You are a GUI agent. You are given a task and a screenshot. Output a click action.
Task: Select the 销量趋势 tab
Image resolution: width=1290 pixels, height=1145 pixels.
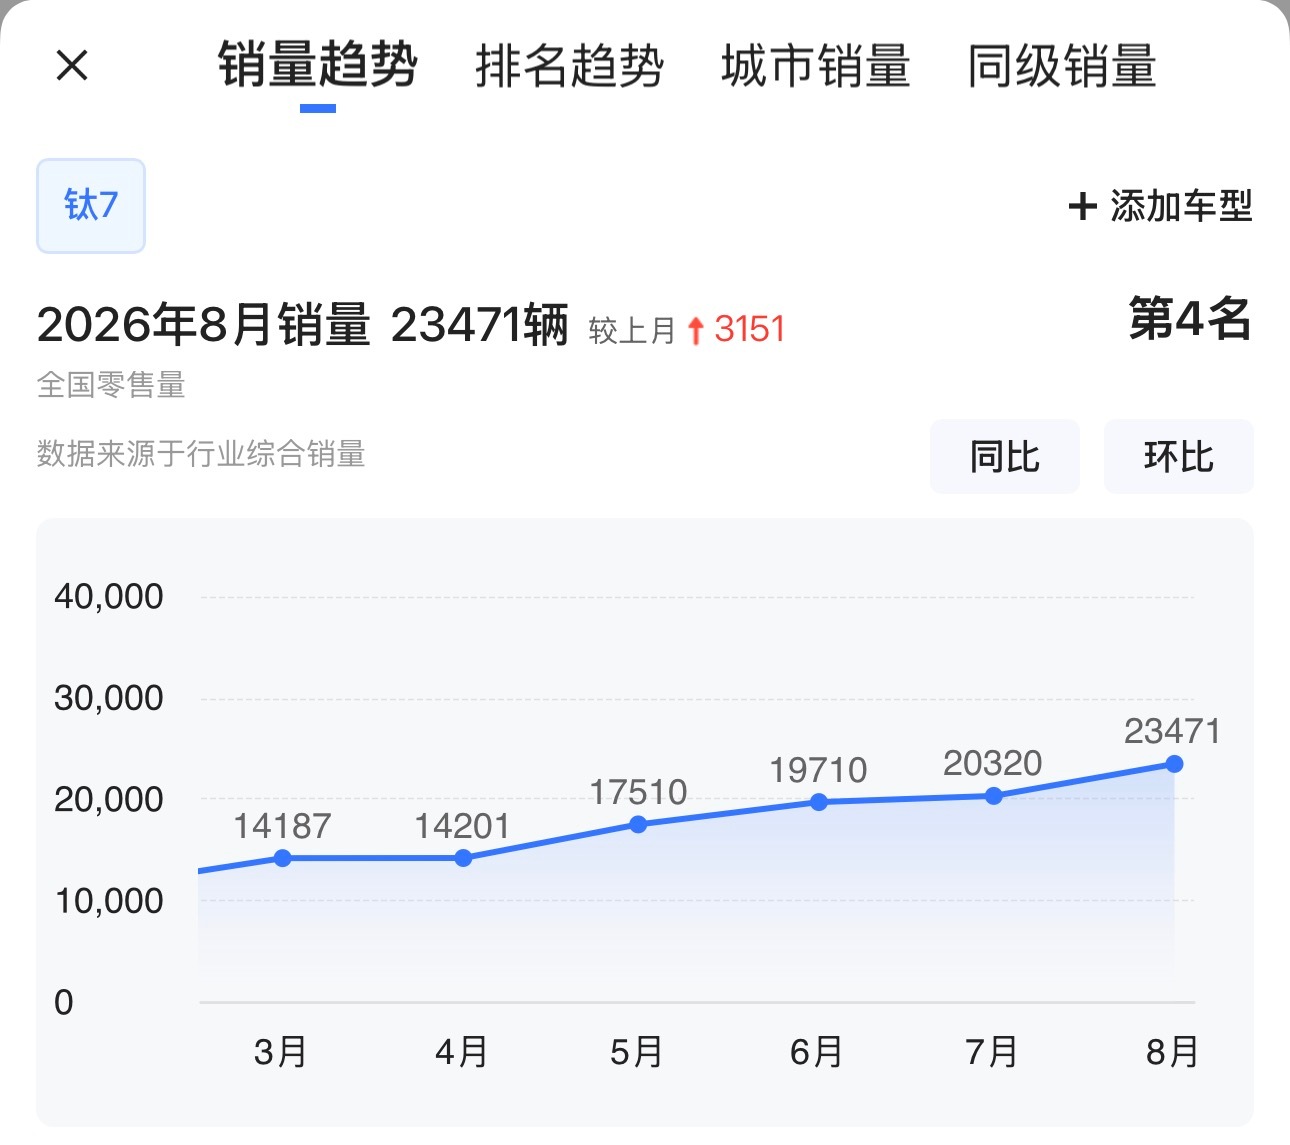[317, 66]
